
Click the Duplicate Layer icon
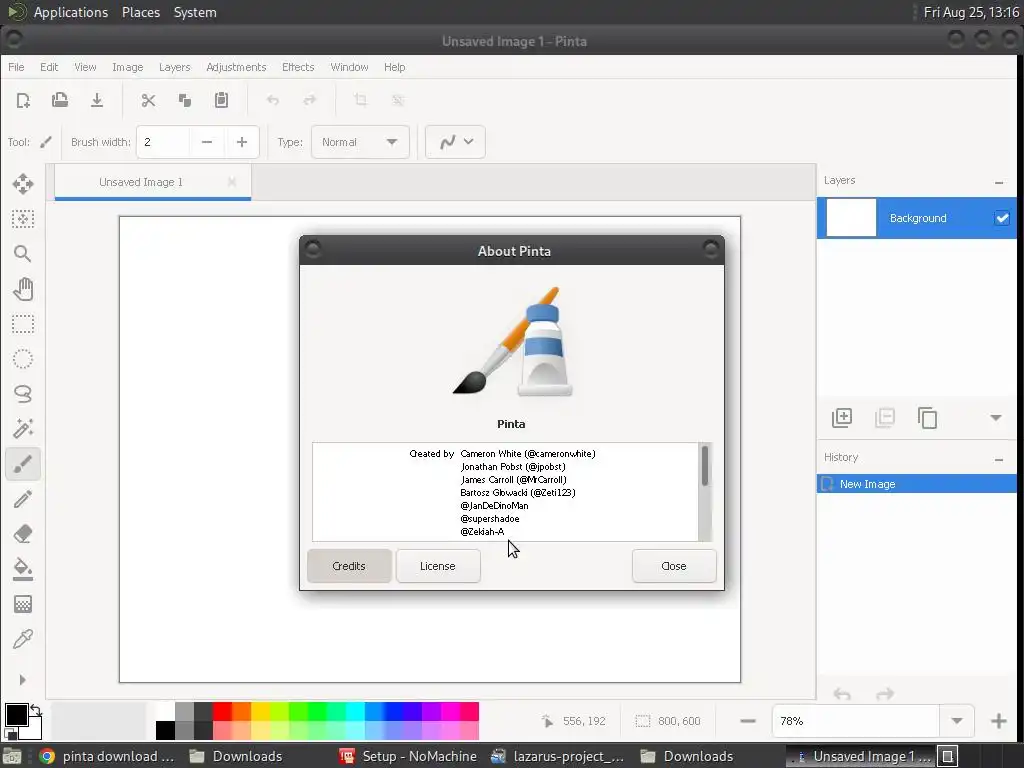pyautogui.click(x=927, y=418)
